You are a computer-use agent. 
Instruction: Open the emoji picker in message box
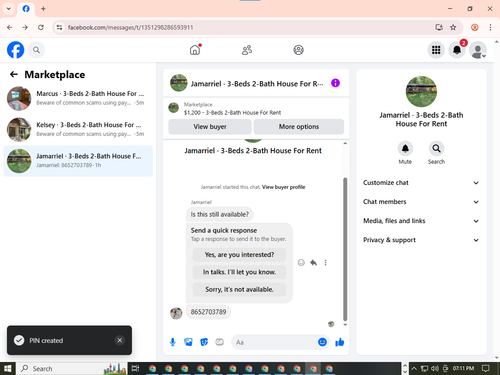click(322, 342)
